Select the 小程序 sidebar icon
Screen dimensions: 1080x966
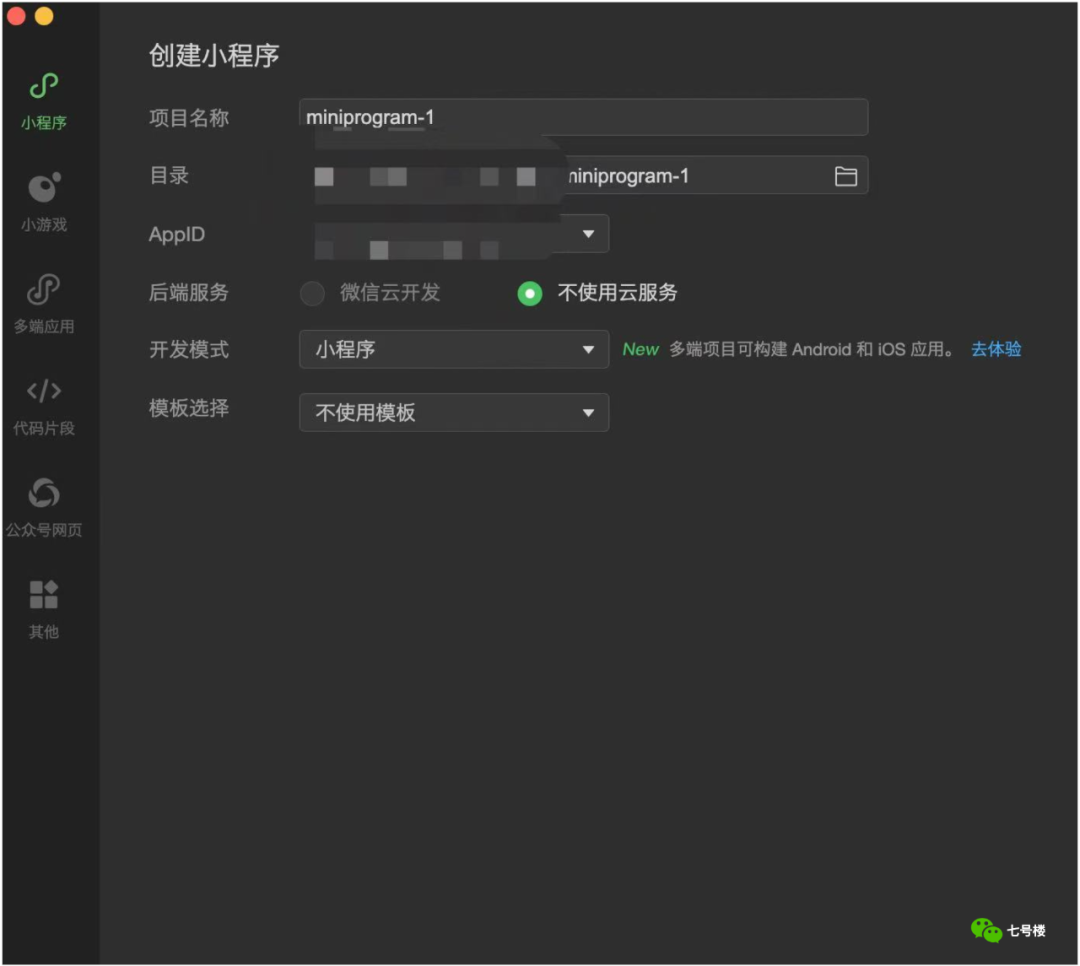tap(43, 86)
